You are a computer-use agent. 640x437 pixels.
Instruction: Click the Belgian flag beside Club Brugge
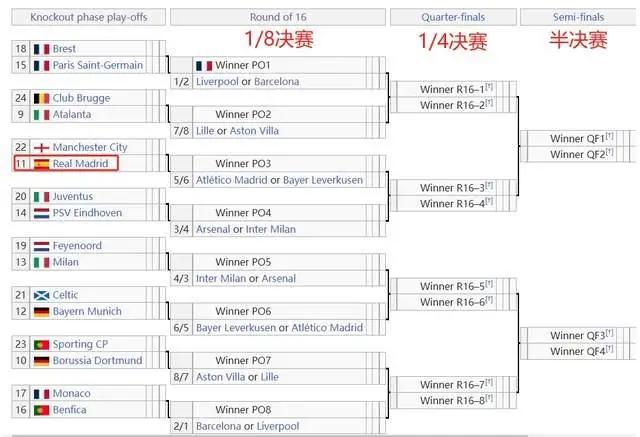click(x=41, y=98)
